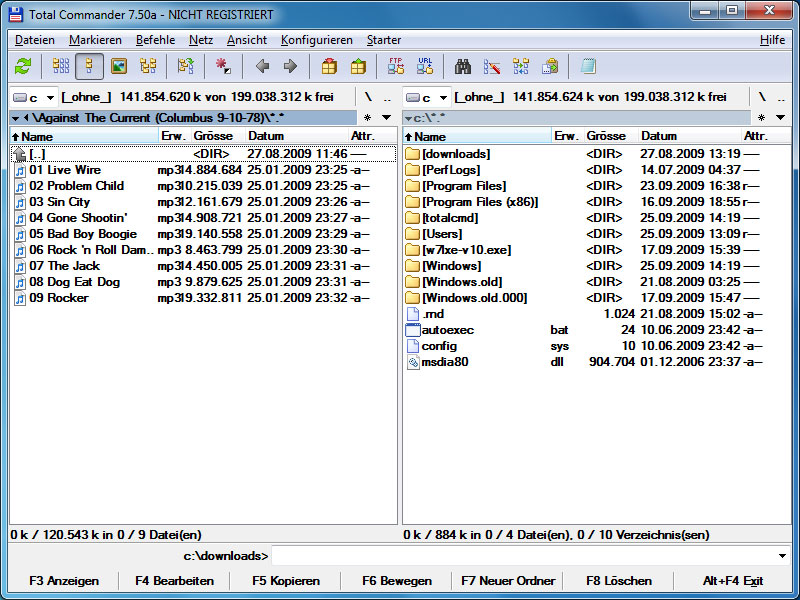
Task: Select the config sys file name
Action: pyautogui.click(x=439, y=346)
